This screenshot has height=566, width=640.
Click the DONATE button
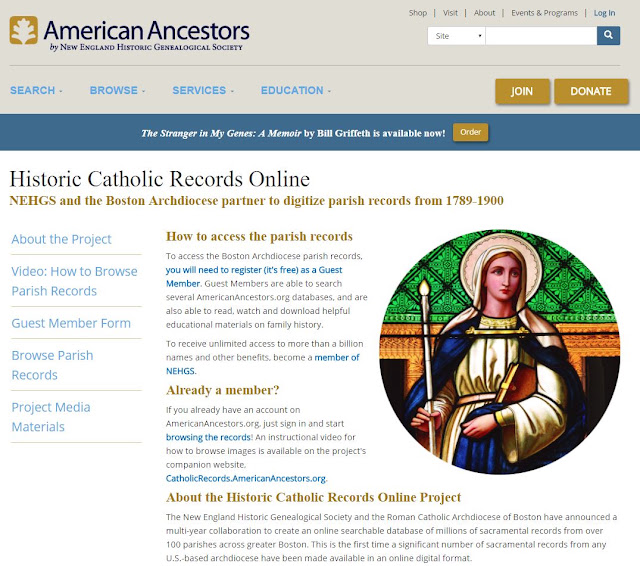pyautogui.click(x=591, y=91)
